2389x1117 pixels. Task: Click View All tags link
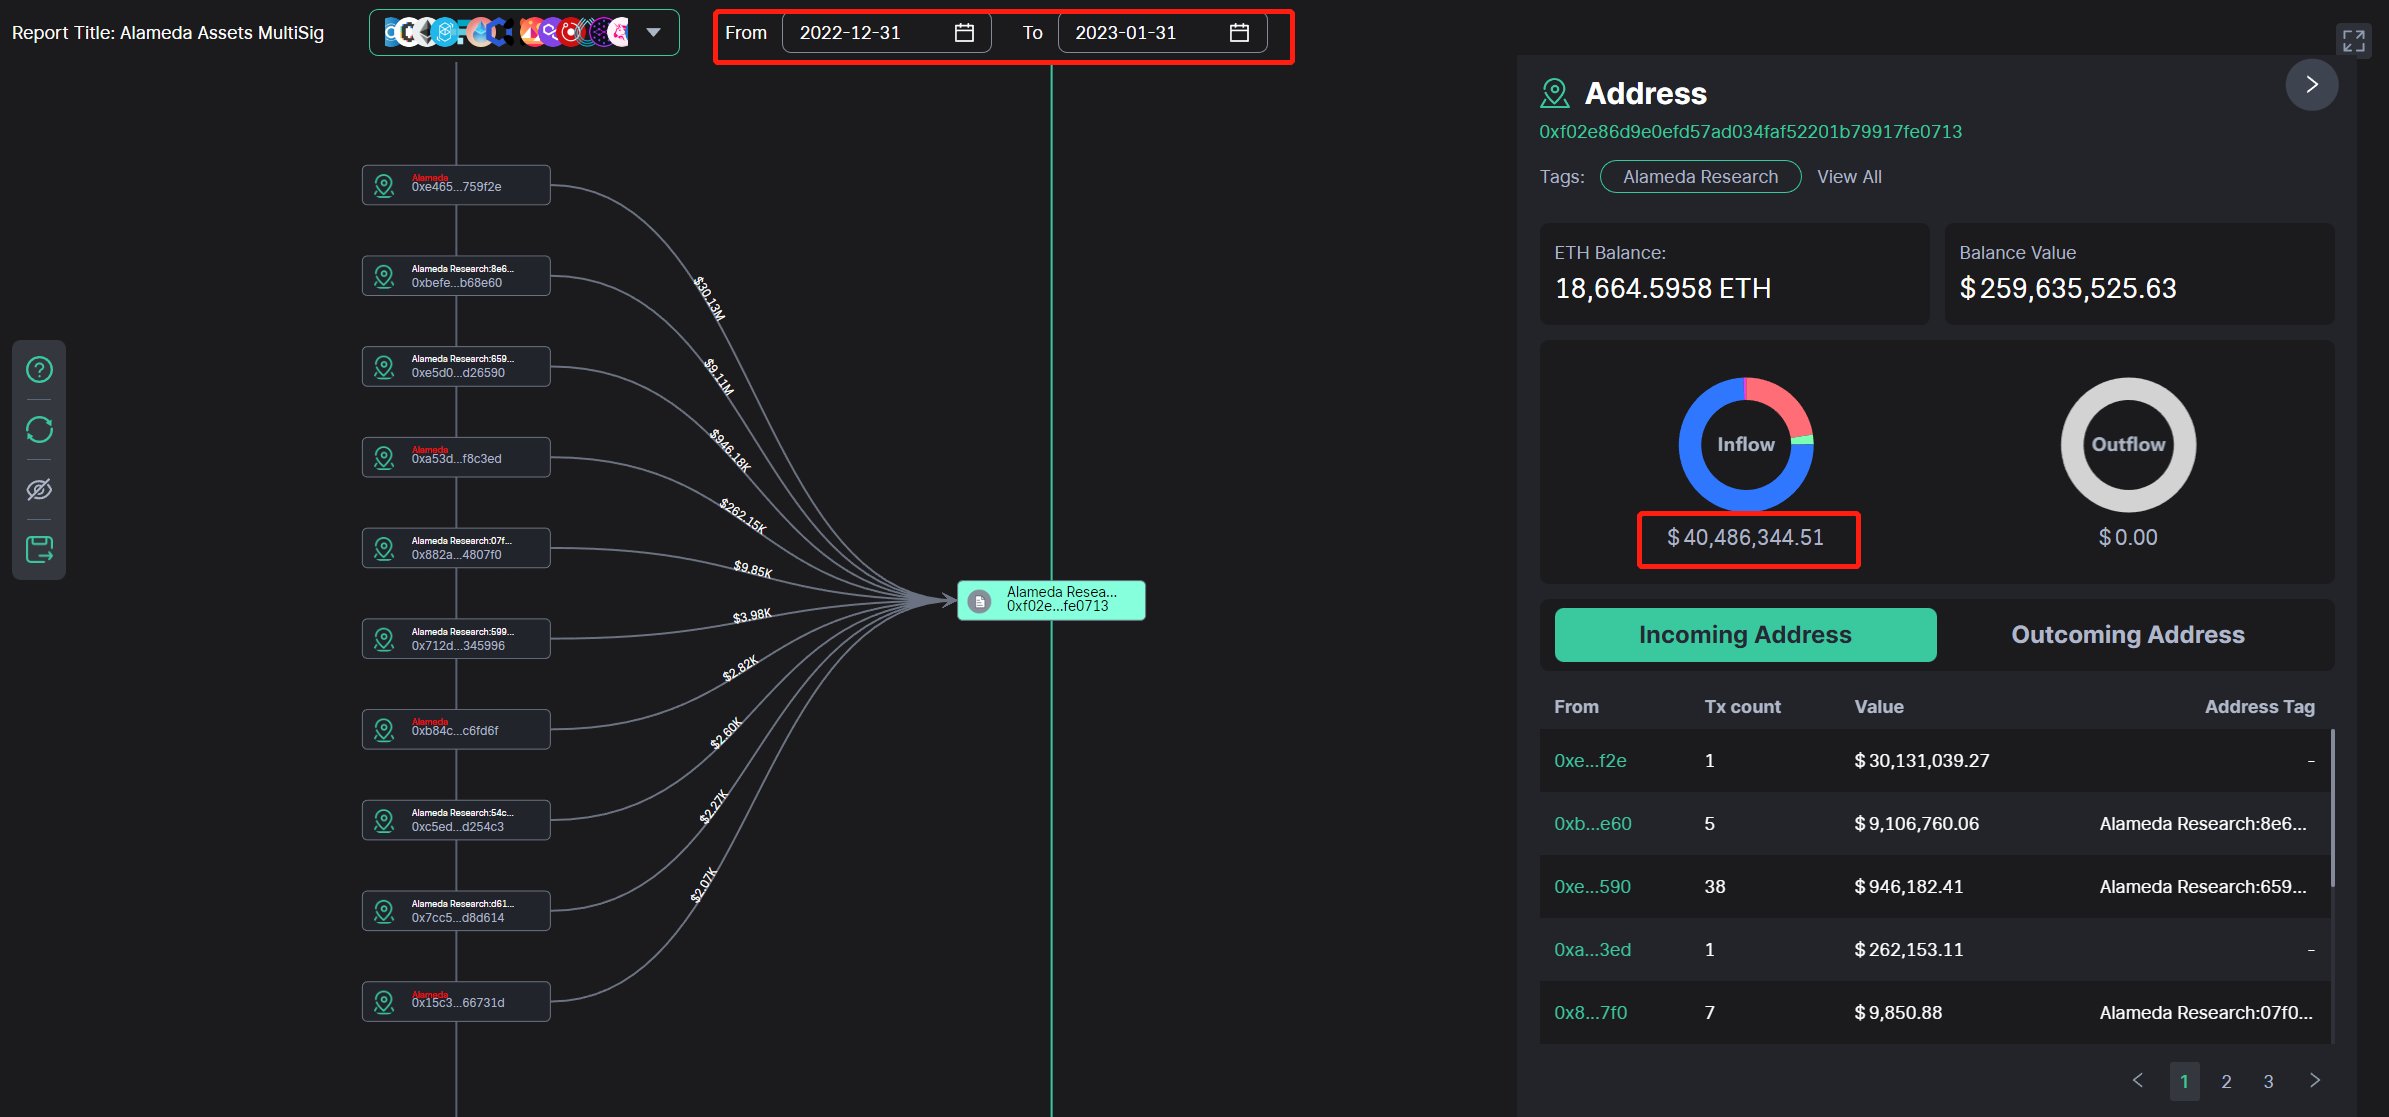coord(1849,177)
